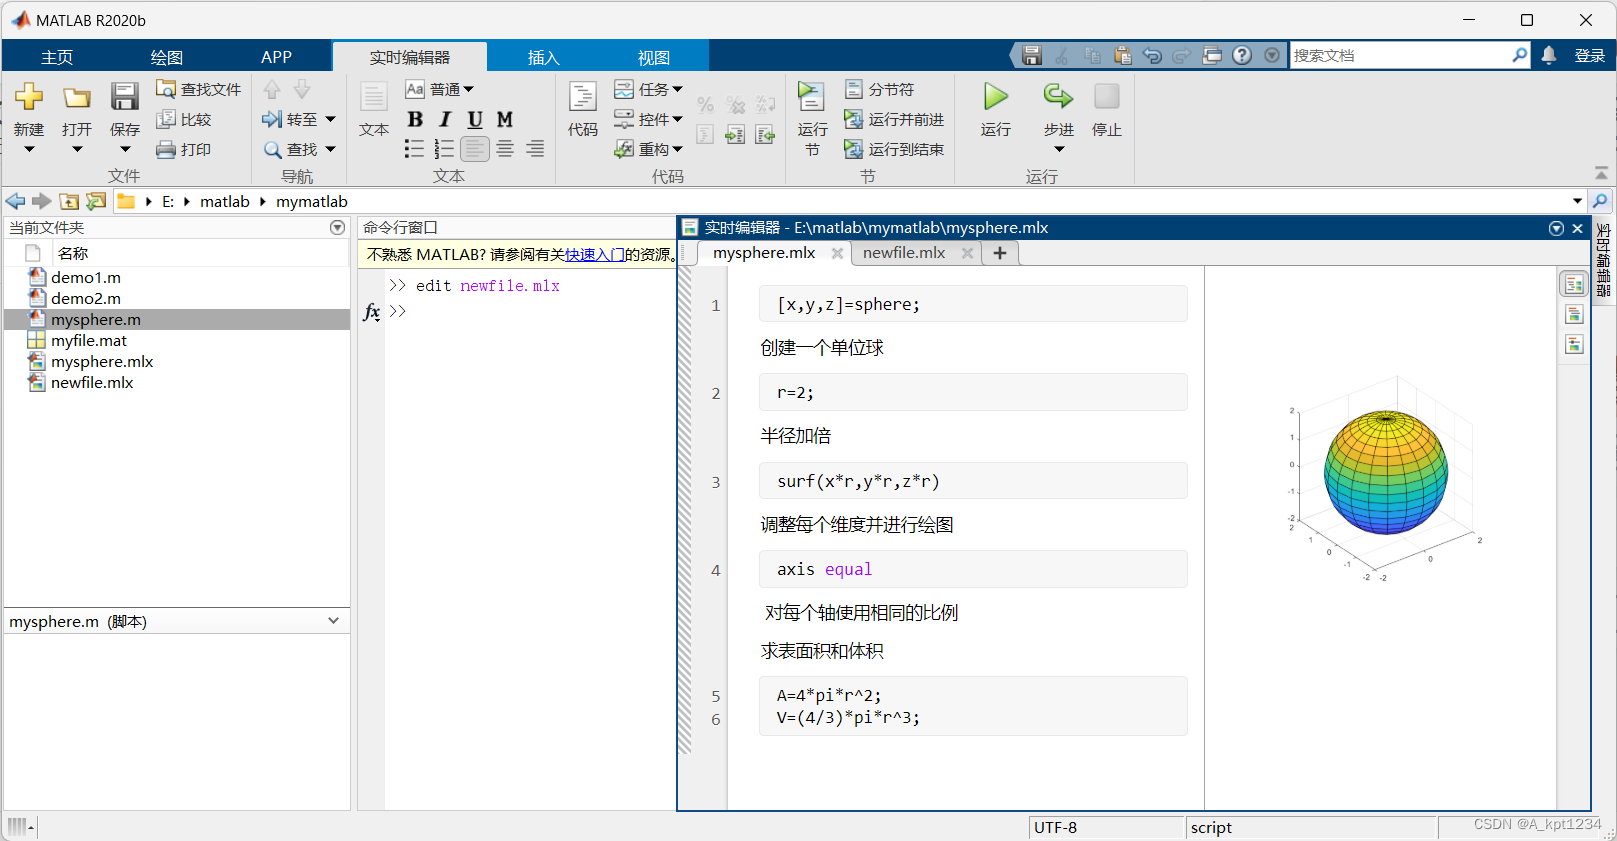Expand the mysphere.m script details panel

(333, 621)
